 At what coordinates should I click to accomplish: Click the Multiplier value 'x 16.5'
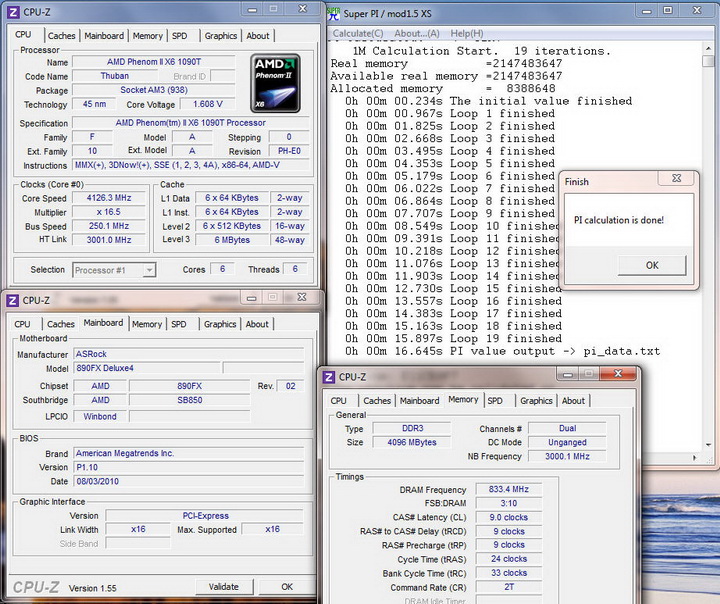tap(109, 212)
